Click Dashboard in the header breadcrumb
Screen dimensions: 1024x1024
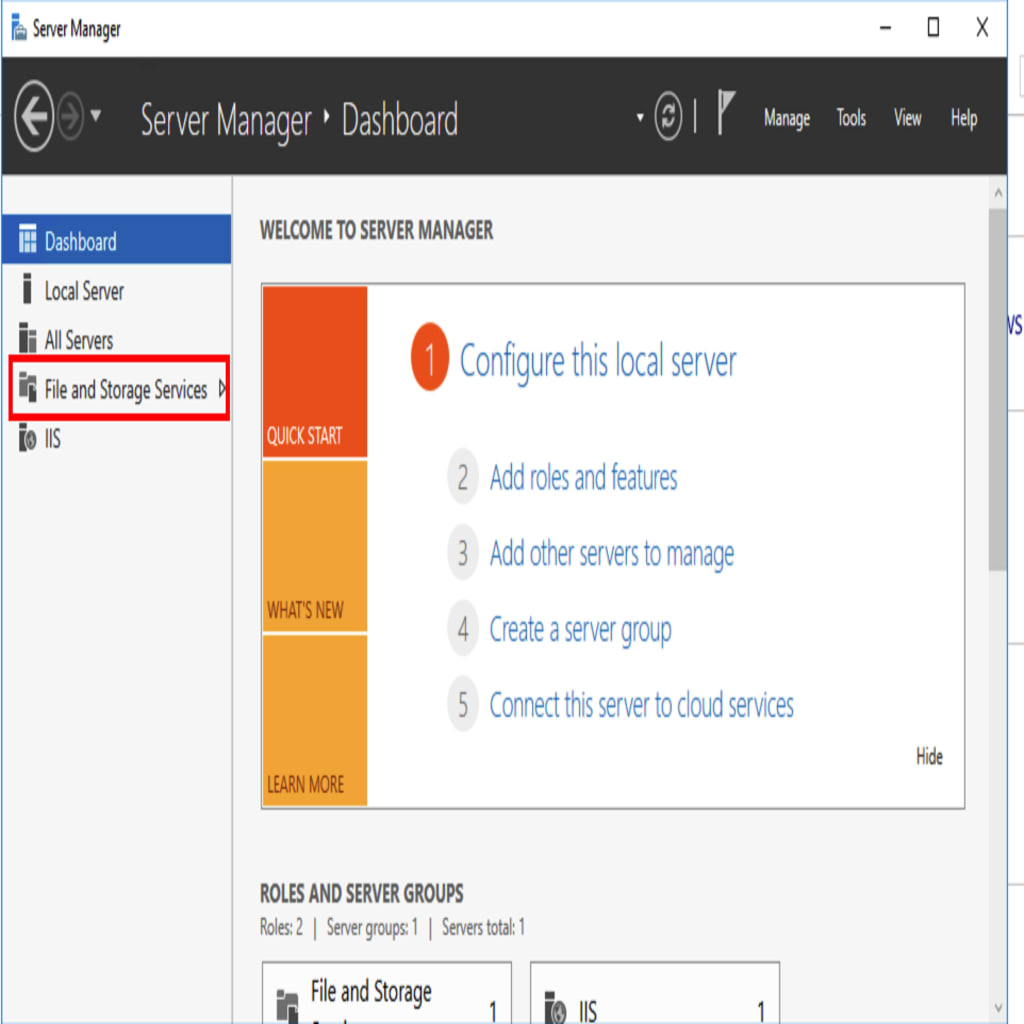[400, 120]
